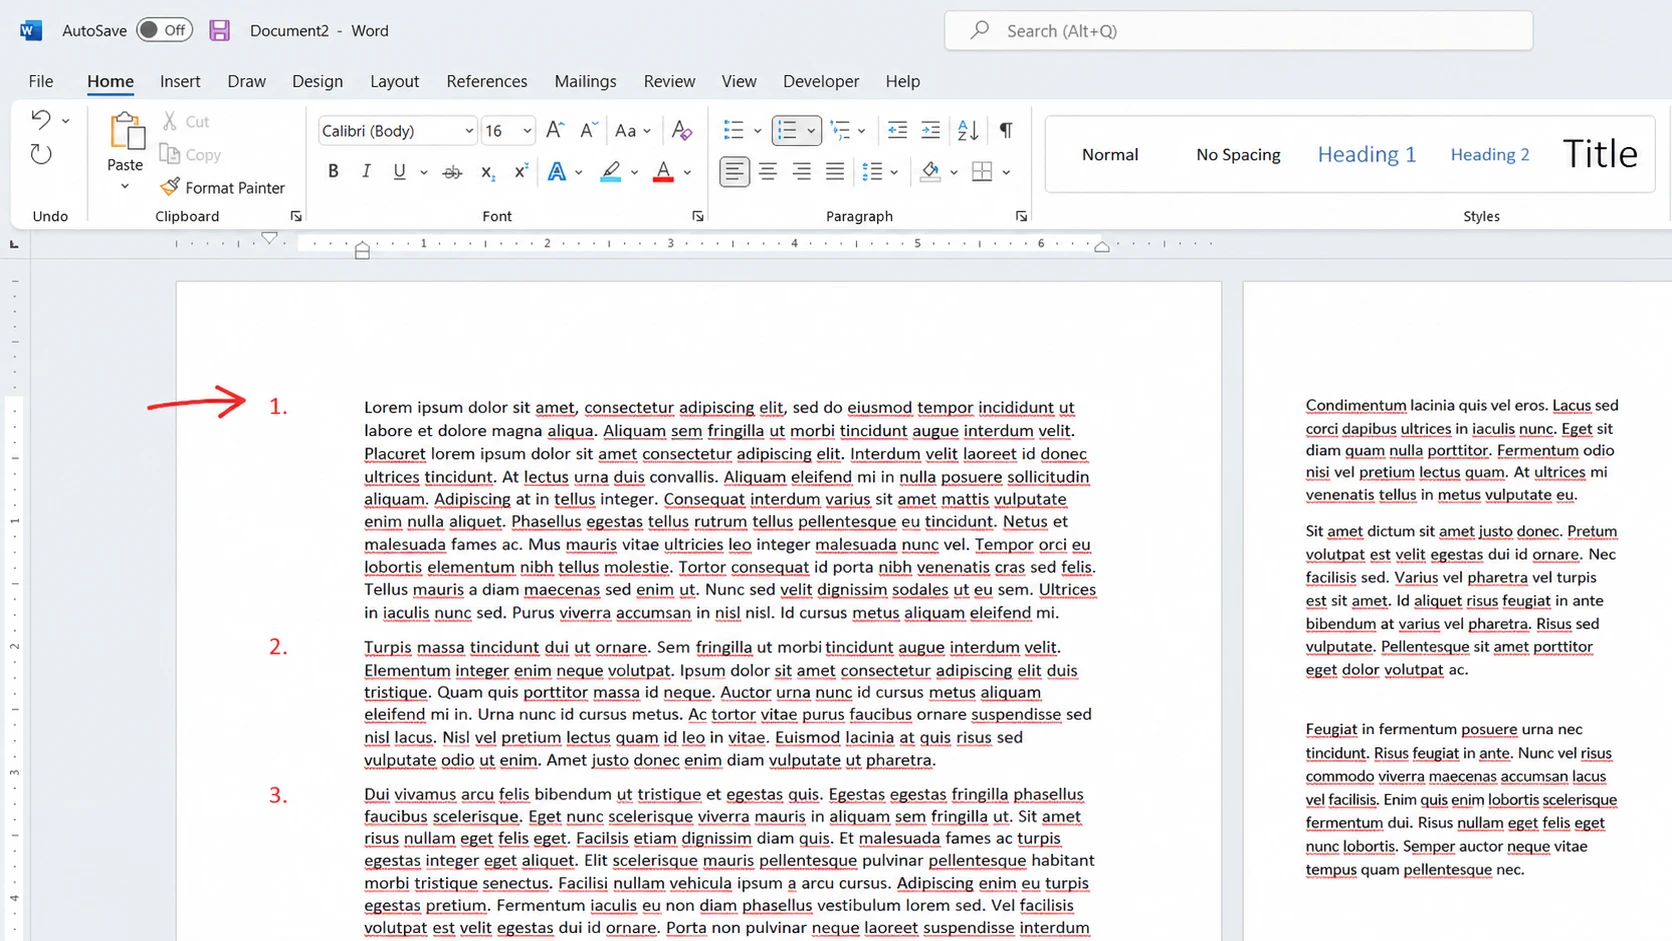This screenshot has width=1672, height=941.
Task: Expand underline style dropdown arrow
Action: point(423,173)
